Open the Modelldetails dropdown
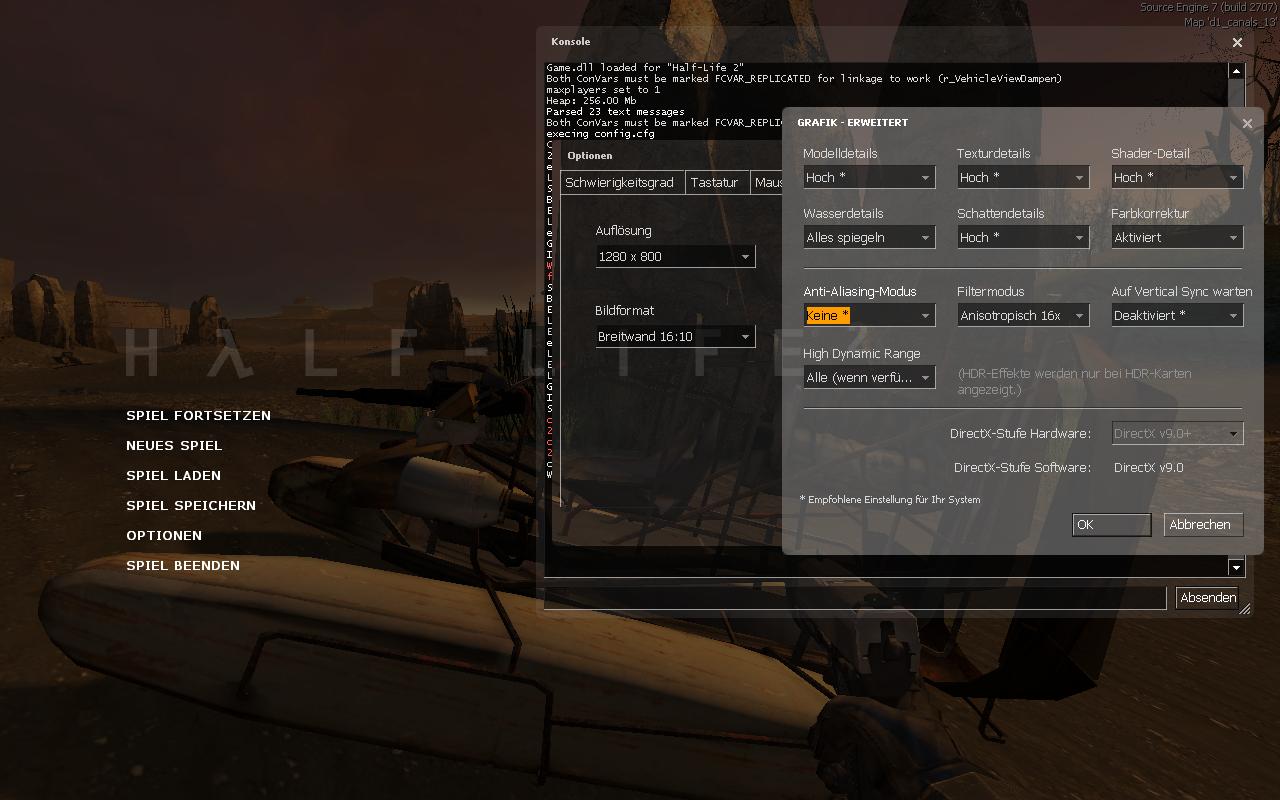This screenshot has height=800, width=1280. click(x=869, y=177)
